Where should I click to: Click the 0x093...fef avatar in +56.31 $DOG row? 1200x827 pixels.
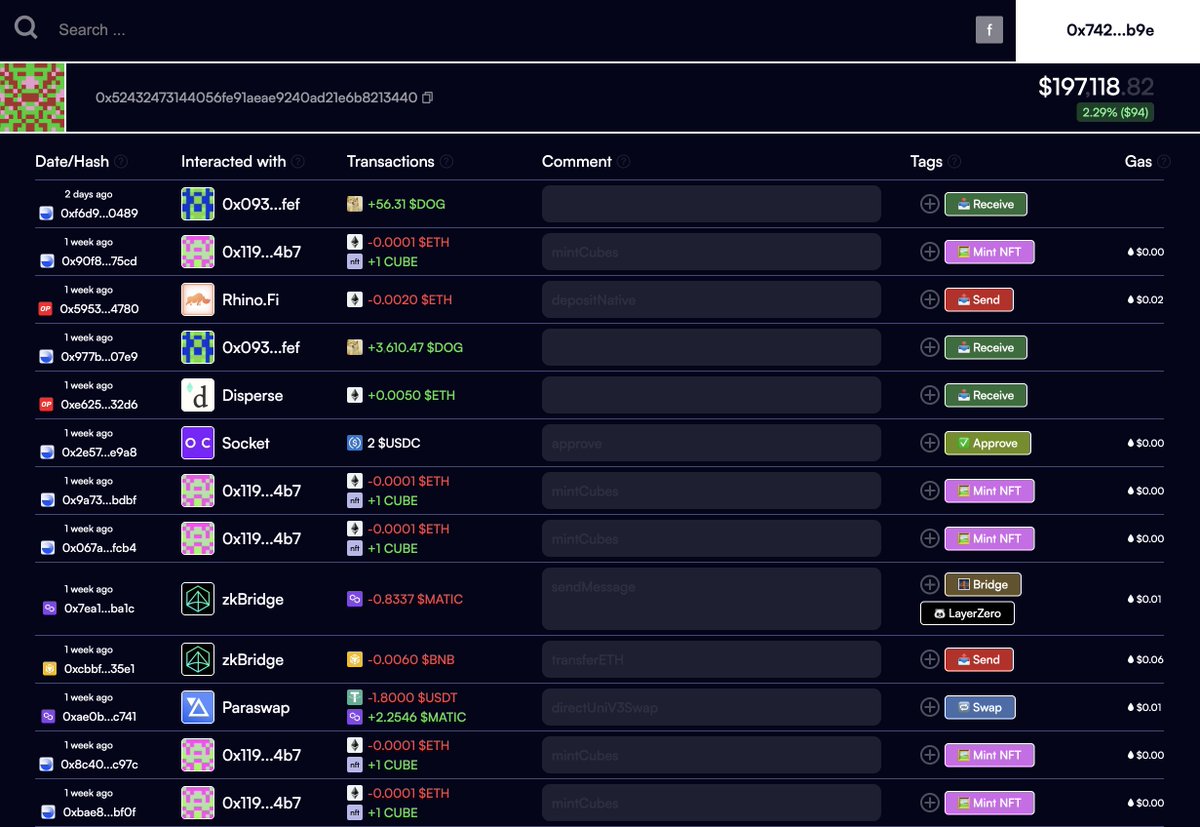click(x=198, y=204)
